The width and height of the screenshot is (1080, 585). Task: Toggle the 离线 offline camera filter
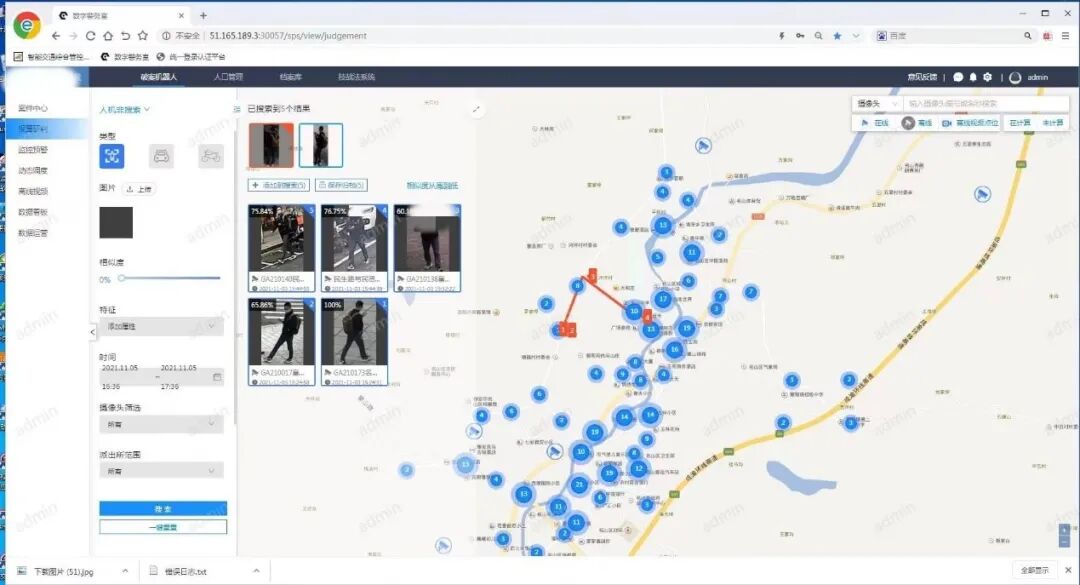click(x=917, y=123)
